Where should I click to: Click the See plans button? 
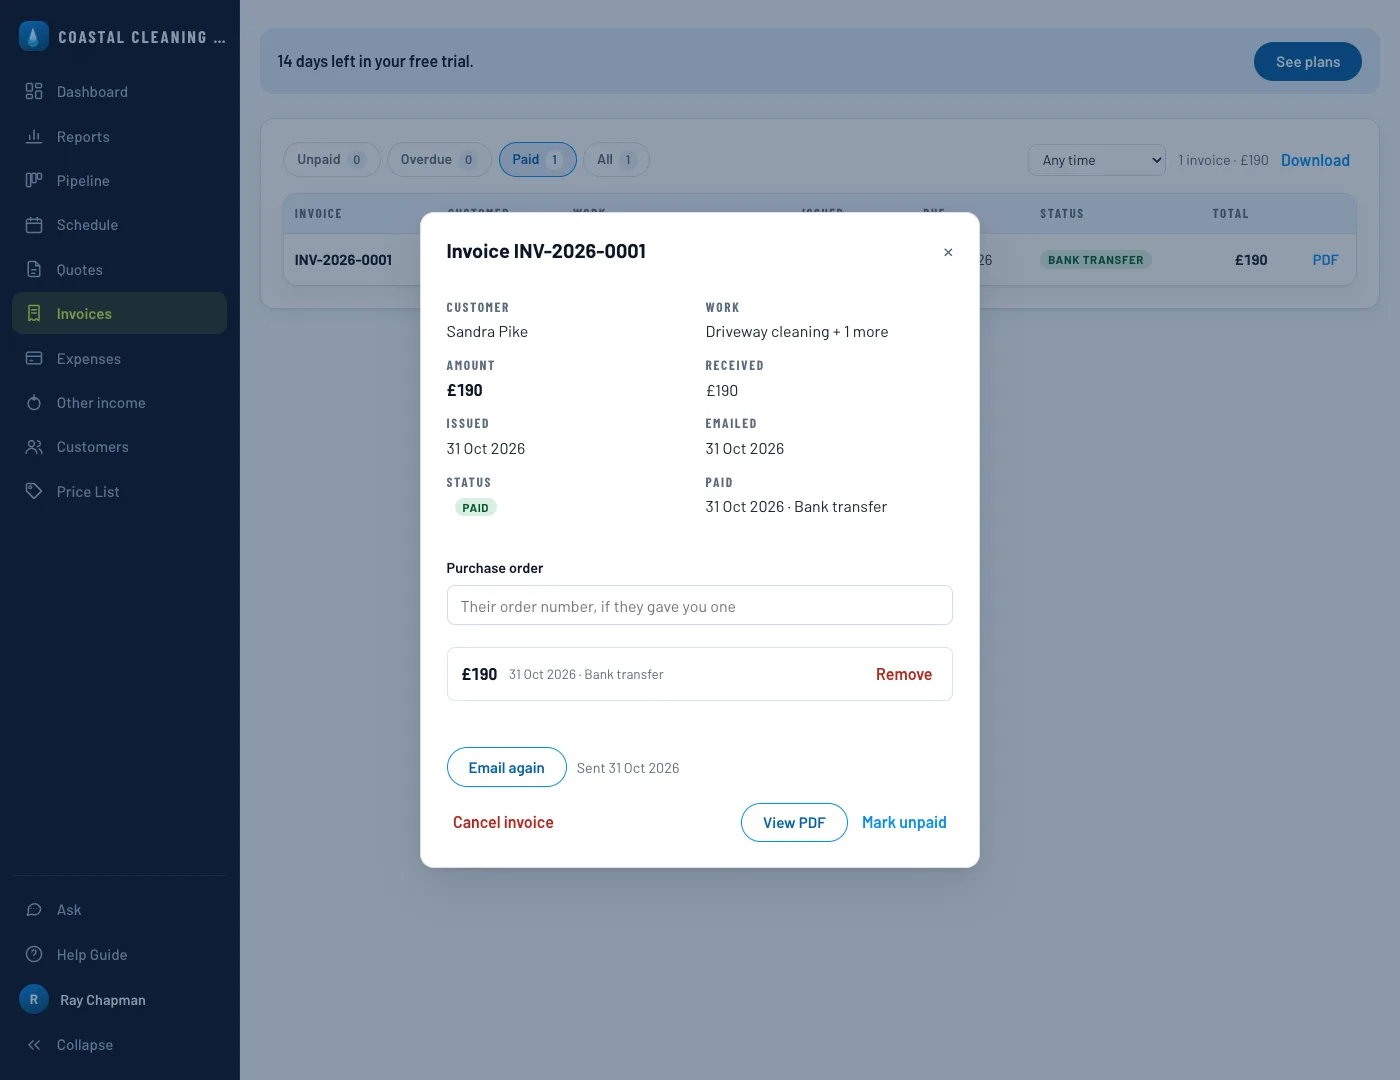[1308, 61]
